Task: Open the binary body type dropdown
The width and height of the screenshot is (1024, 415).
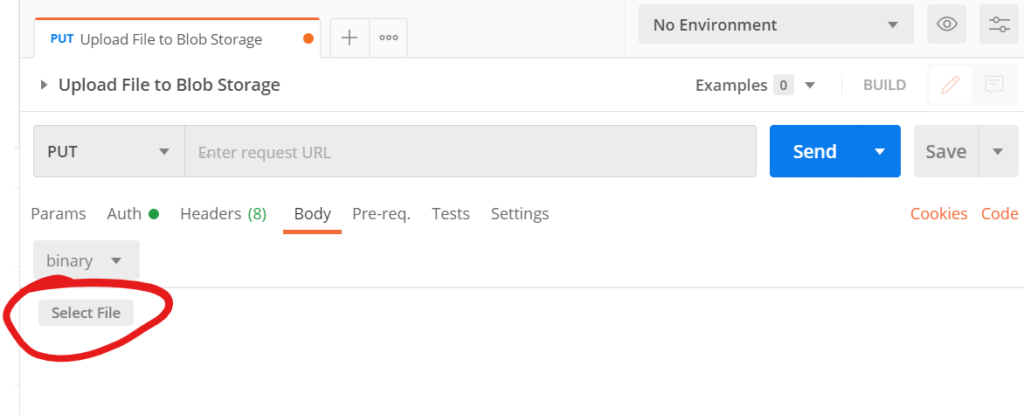Action: pyautogui.click(x=86, y=261)
